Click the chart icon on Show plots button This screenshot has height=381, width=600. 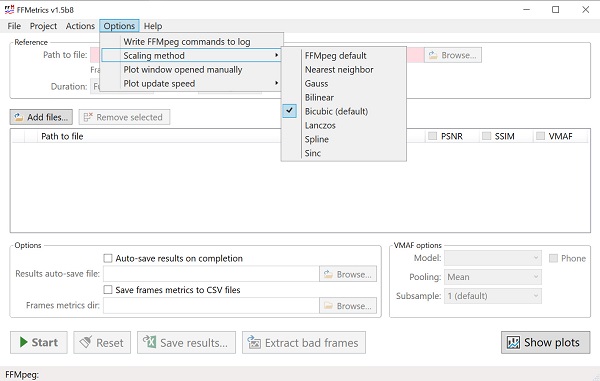click(x=513, y=342)
